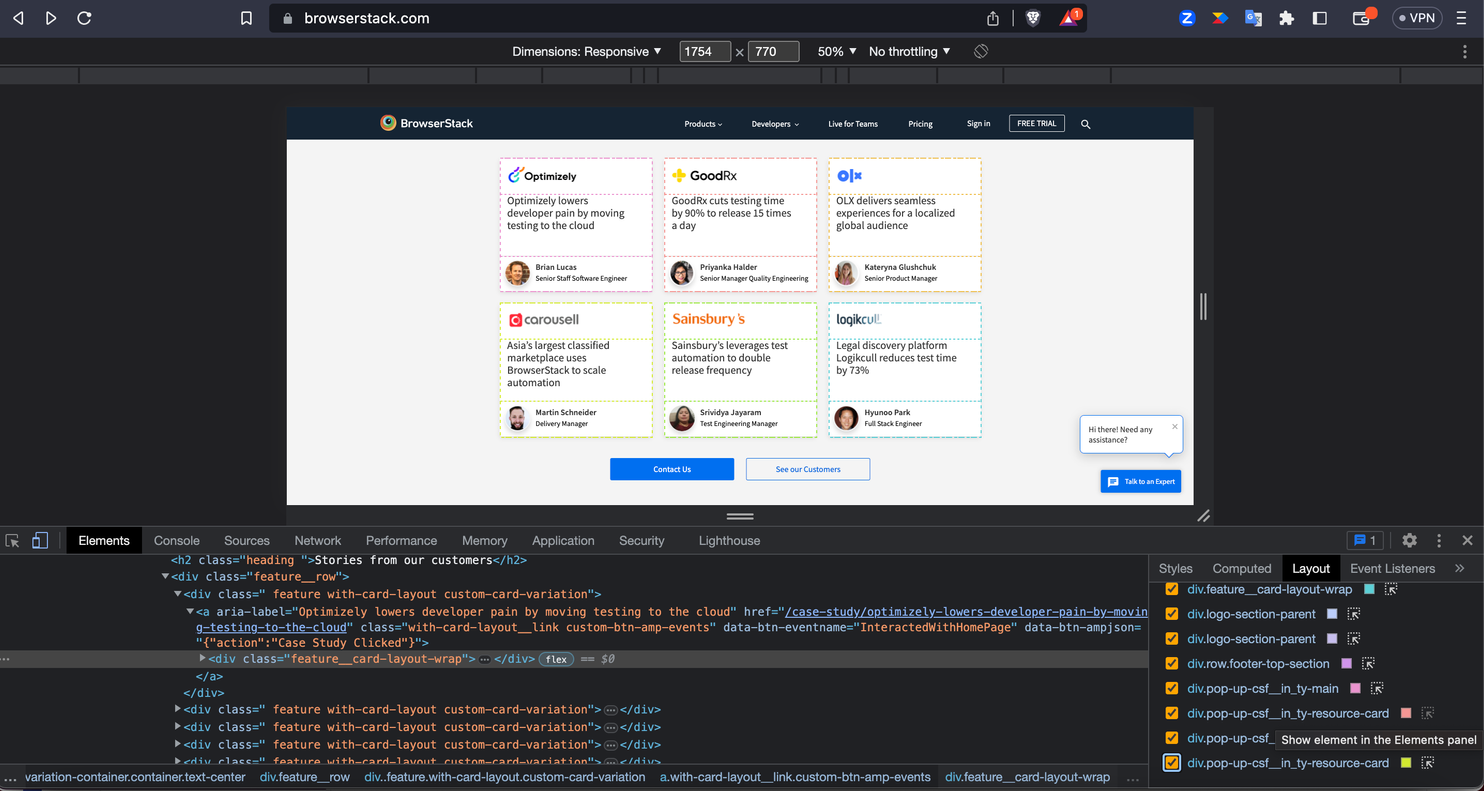Open the Computed styles tab
Screen dimensions: 1484x791
tap(1241, 568)
